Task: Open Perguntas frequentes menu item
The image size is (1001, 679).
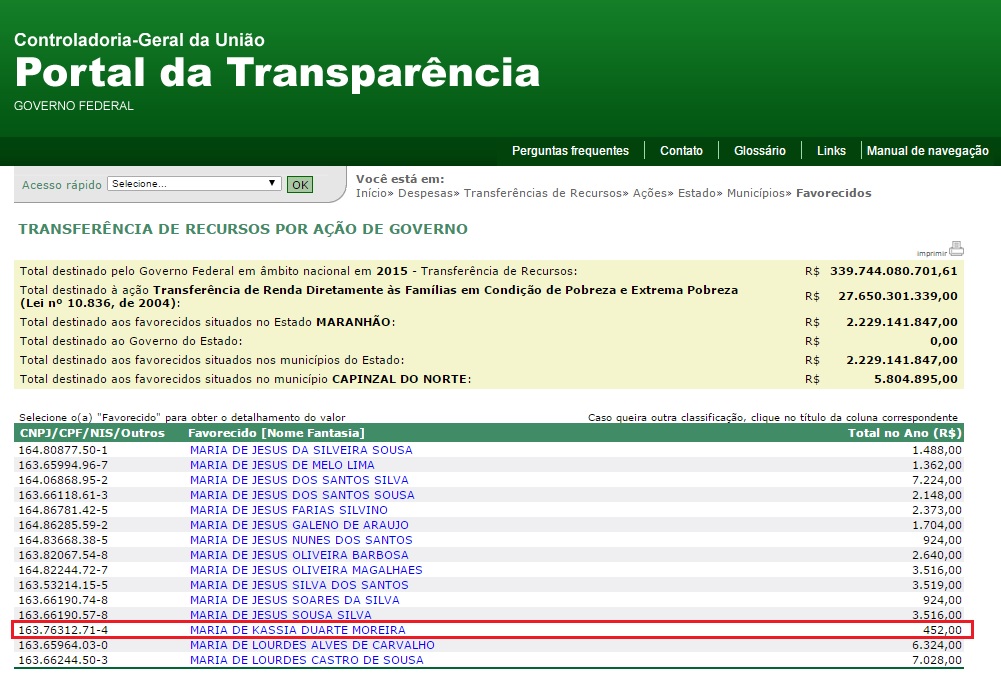Action: point(570,151)
